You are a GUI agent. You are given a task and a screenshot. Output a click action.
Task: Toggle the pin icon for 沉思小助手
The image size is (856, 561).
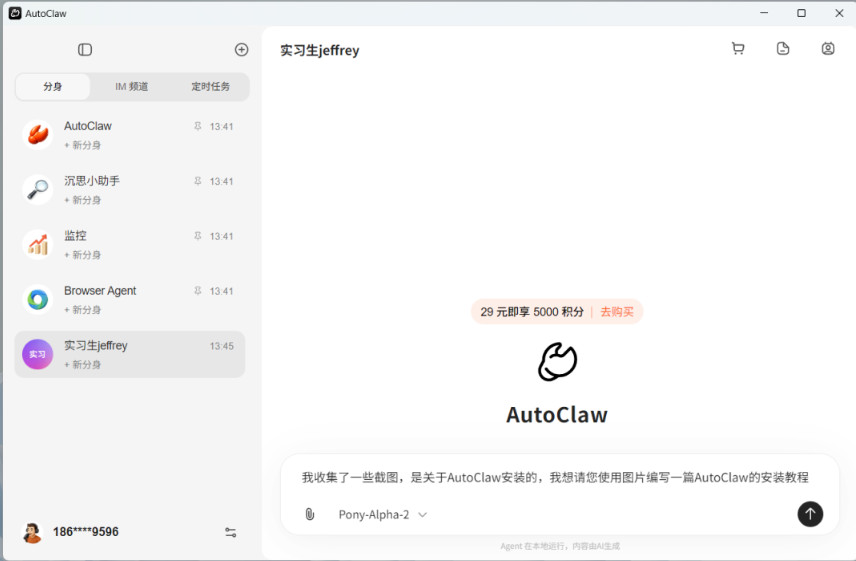click(197, 182)
